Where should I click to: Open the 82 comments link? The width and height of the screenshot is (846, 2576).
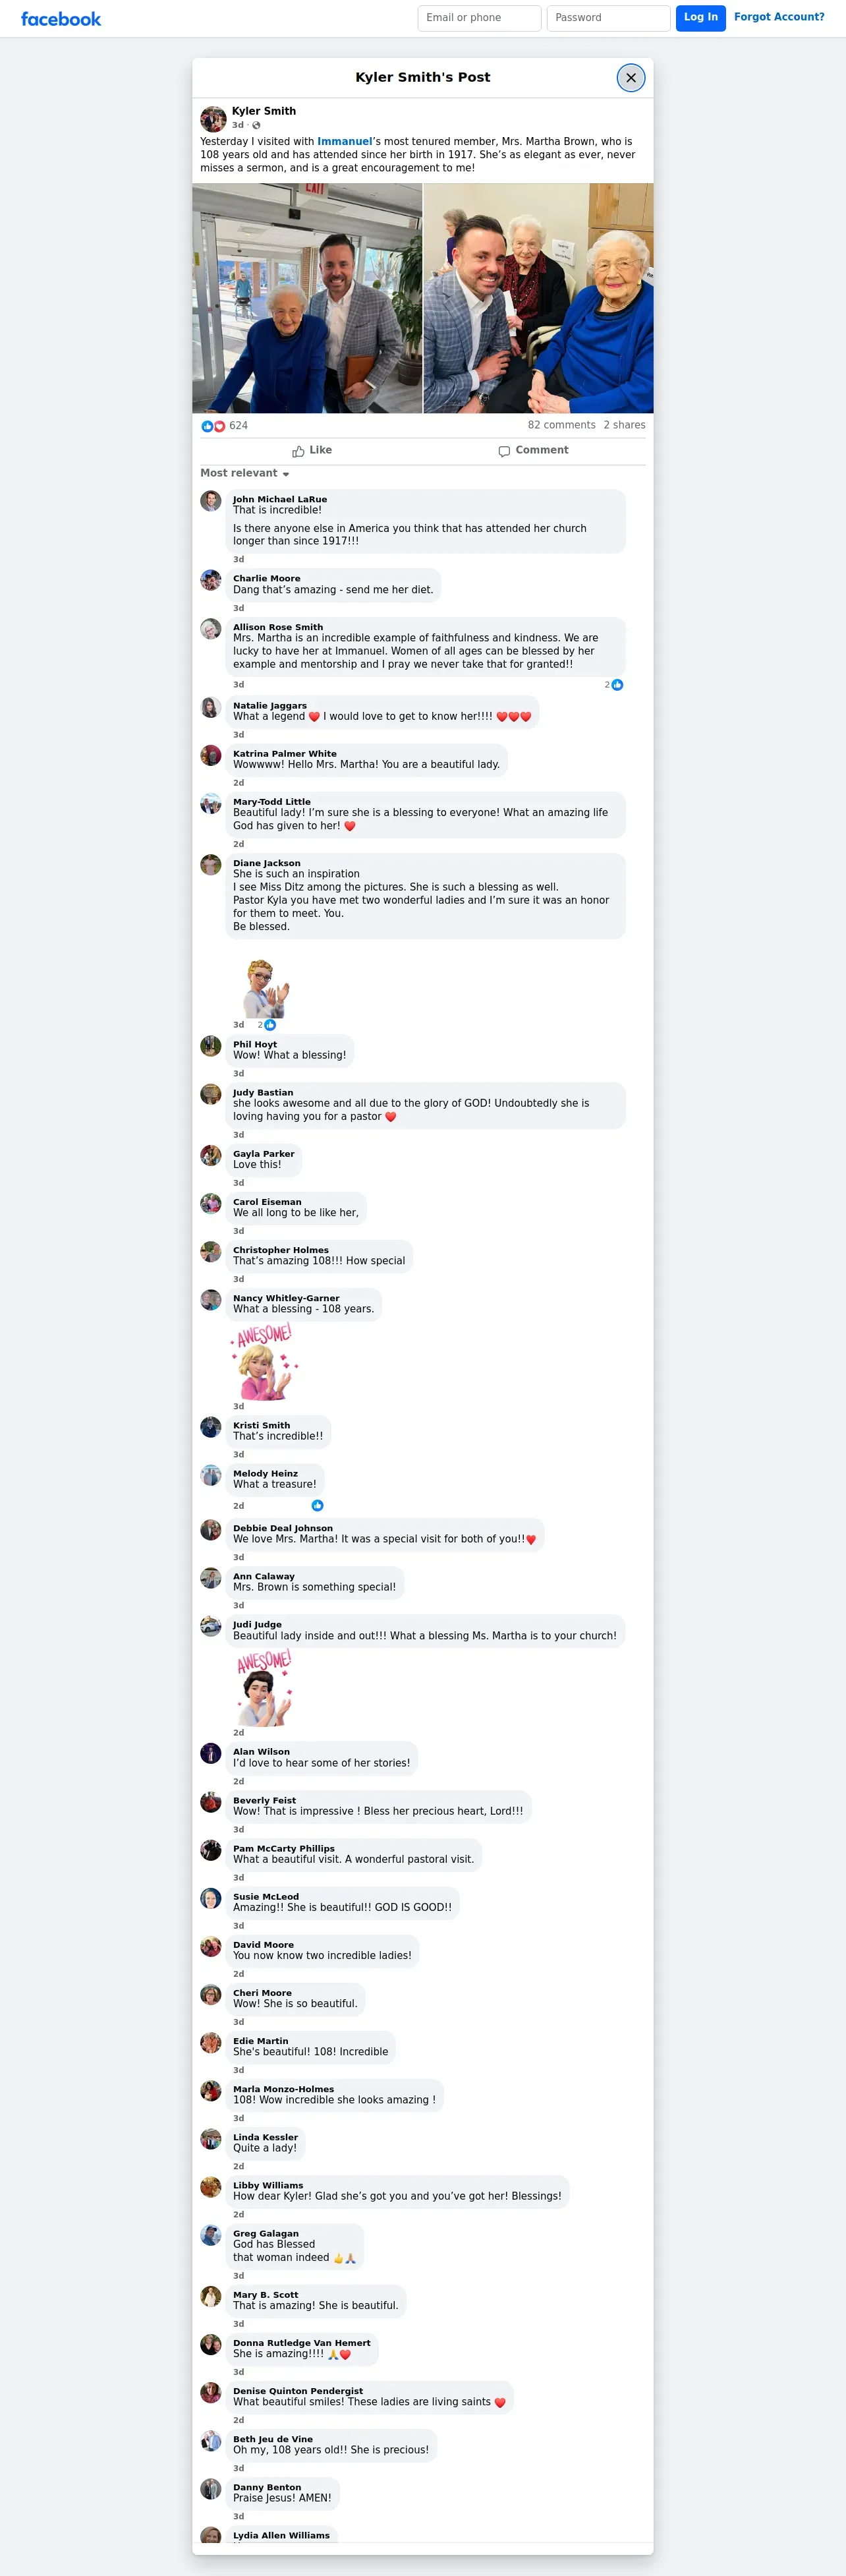[561, 425]
